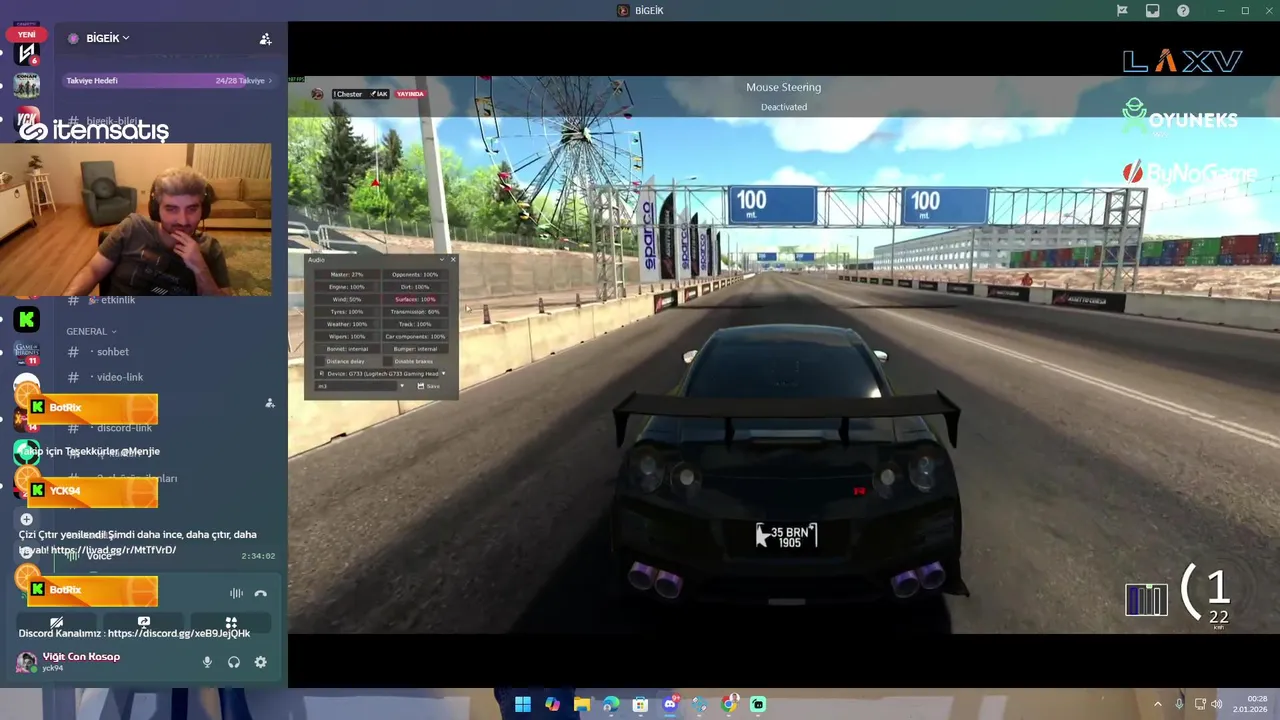Viewport: 1280px width, 720px height.
Task: Expand Takviye Hedefi boost goal arrow
Action: coord(270,81)
